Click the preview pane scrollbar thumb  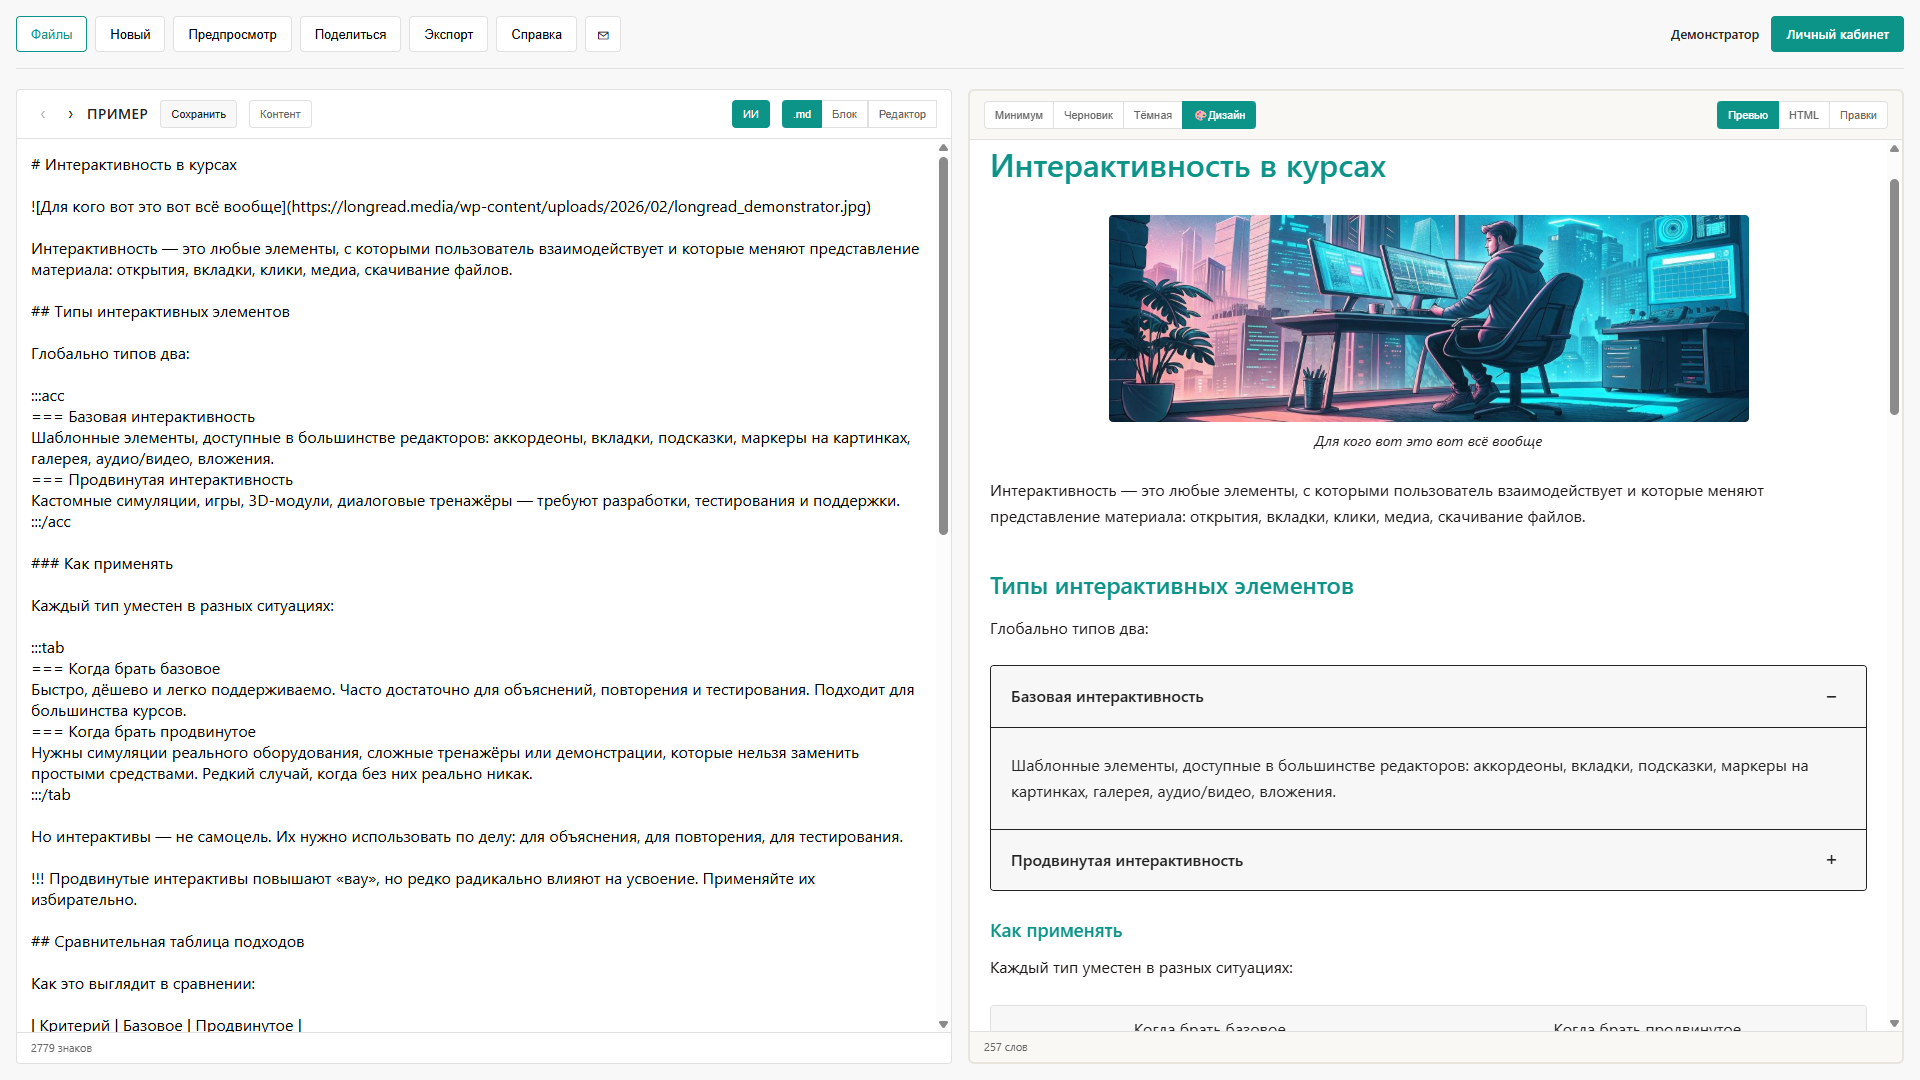[x=1893, y=295]
